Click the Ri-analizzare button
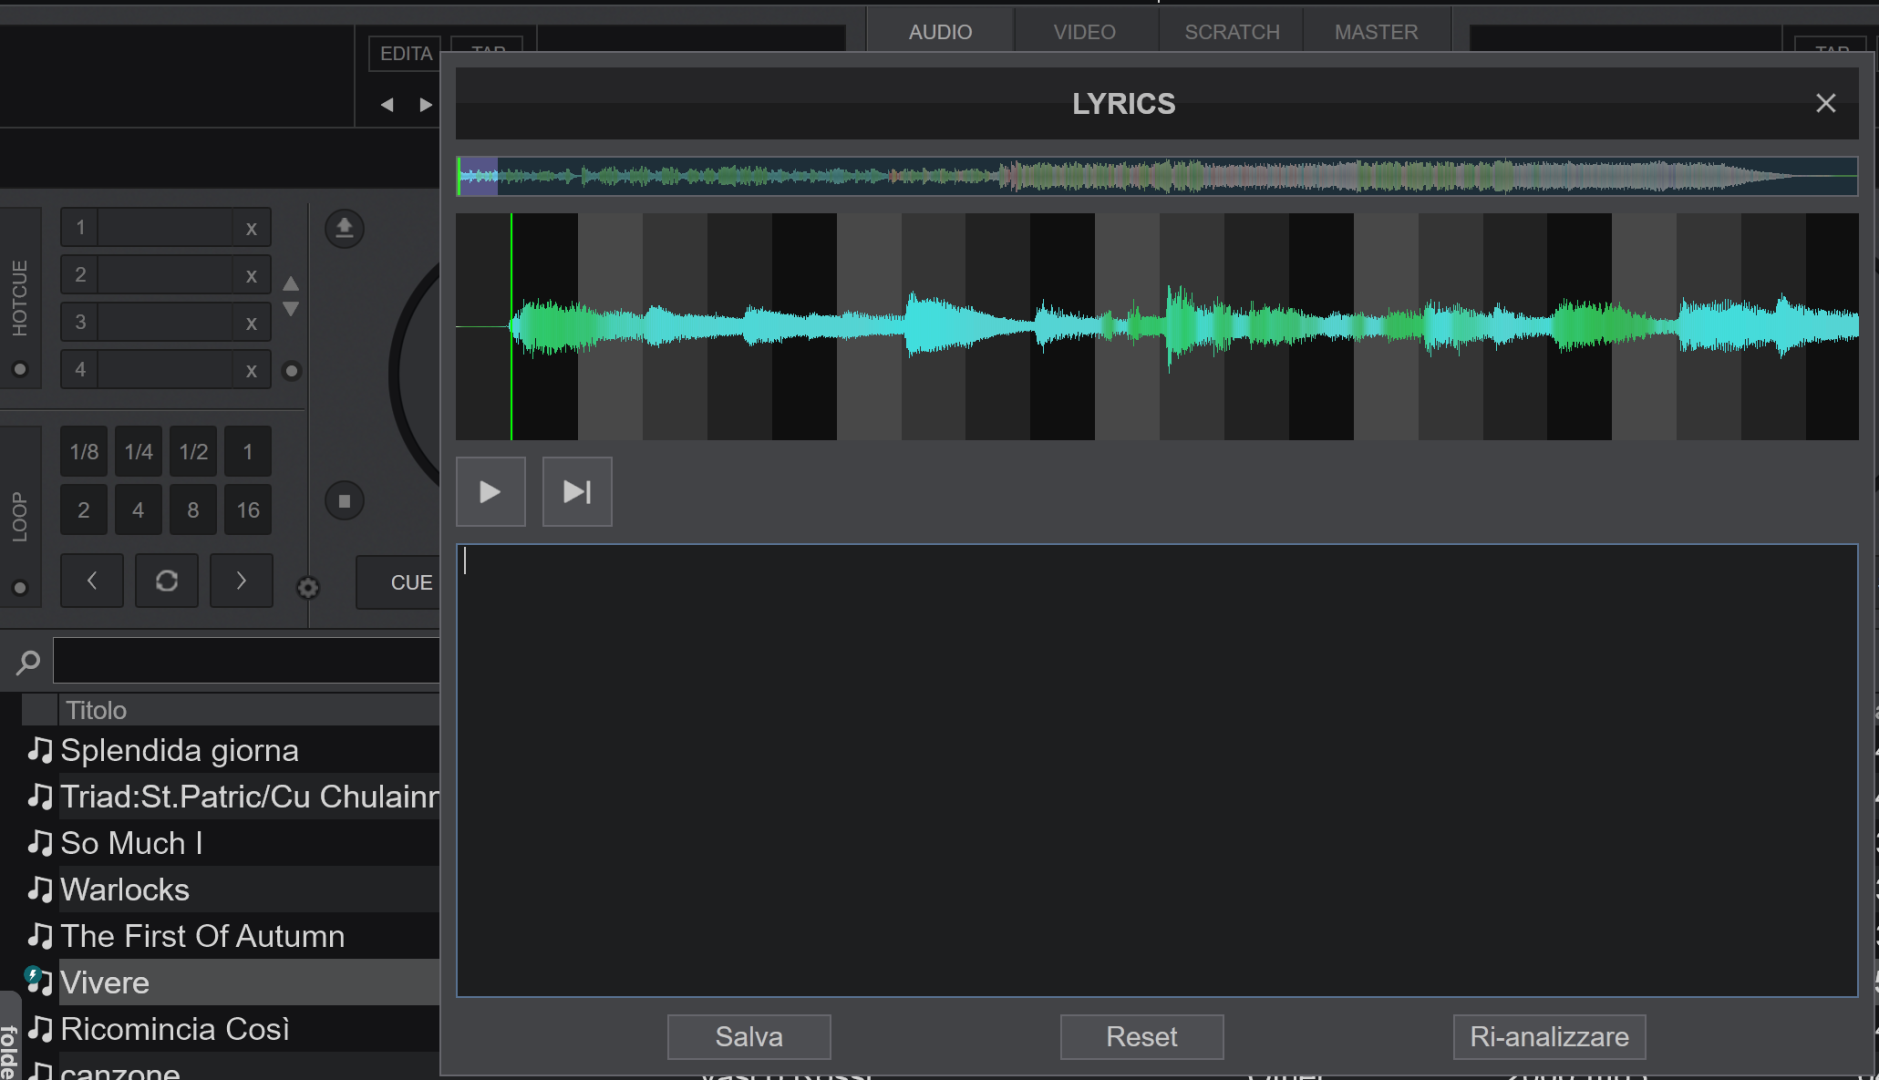1879x1080 pixels. [x=1549, y=1037]
